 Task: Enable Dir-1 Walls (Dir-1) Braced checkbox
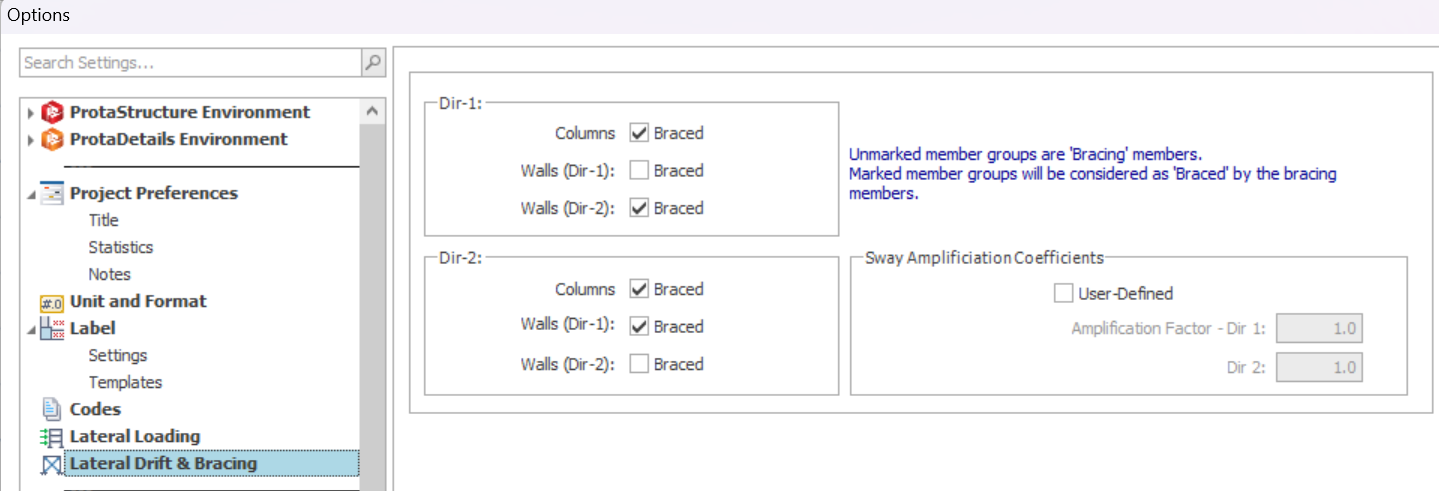pyautogui.click(x=639, y=171)
